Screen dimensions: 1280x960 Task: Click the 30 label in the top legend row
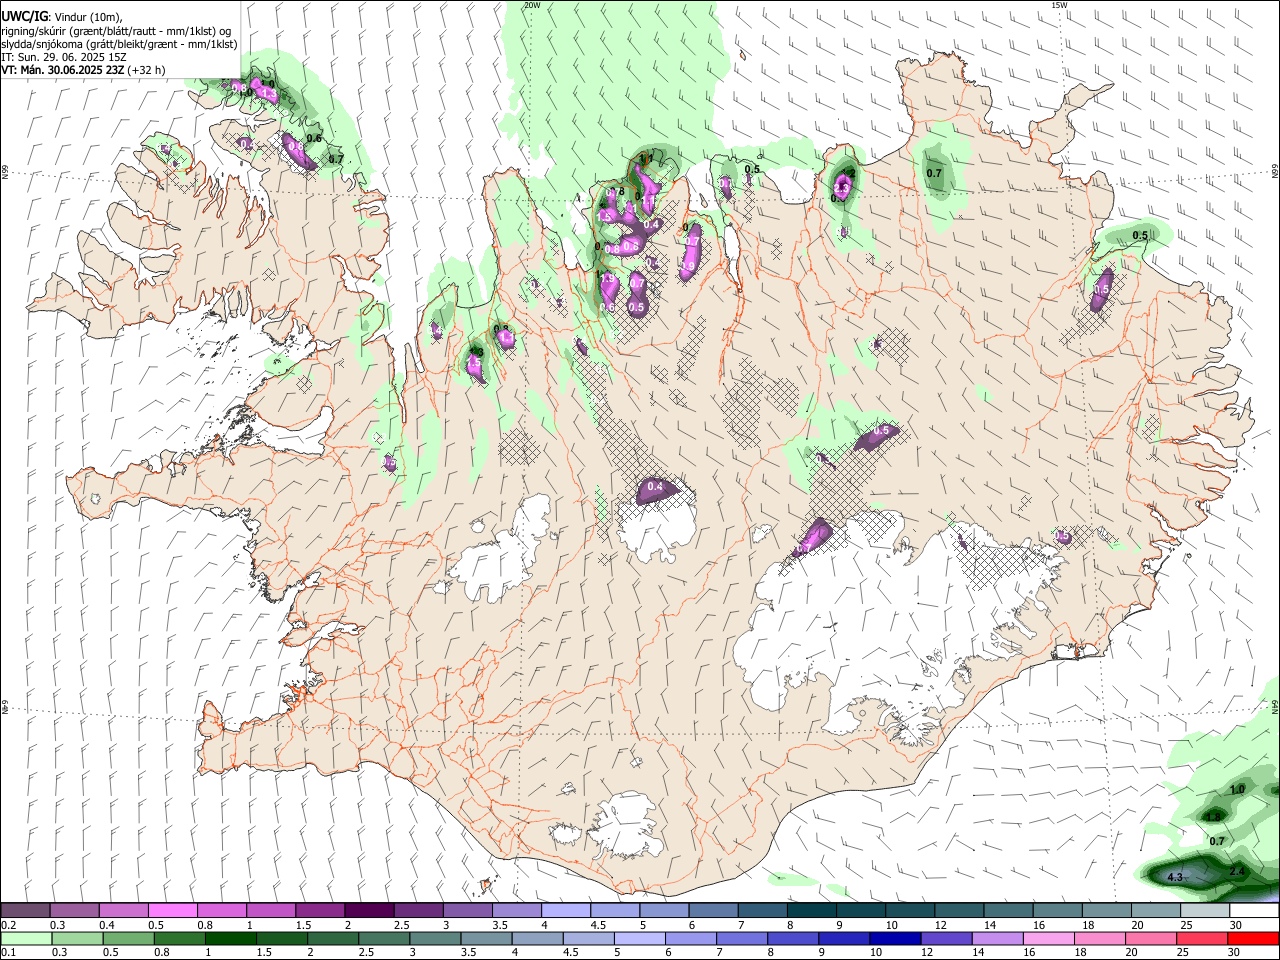coord(1237,925)
